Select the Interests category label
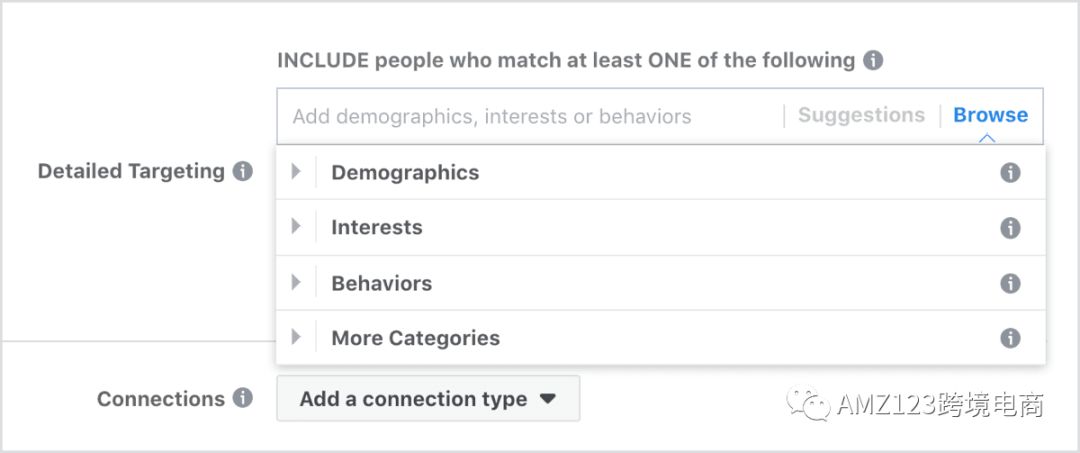The height and width of the screenshot is (453, 1080). point(377,227)
